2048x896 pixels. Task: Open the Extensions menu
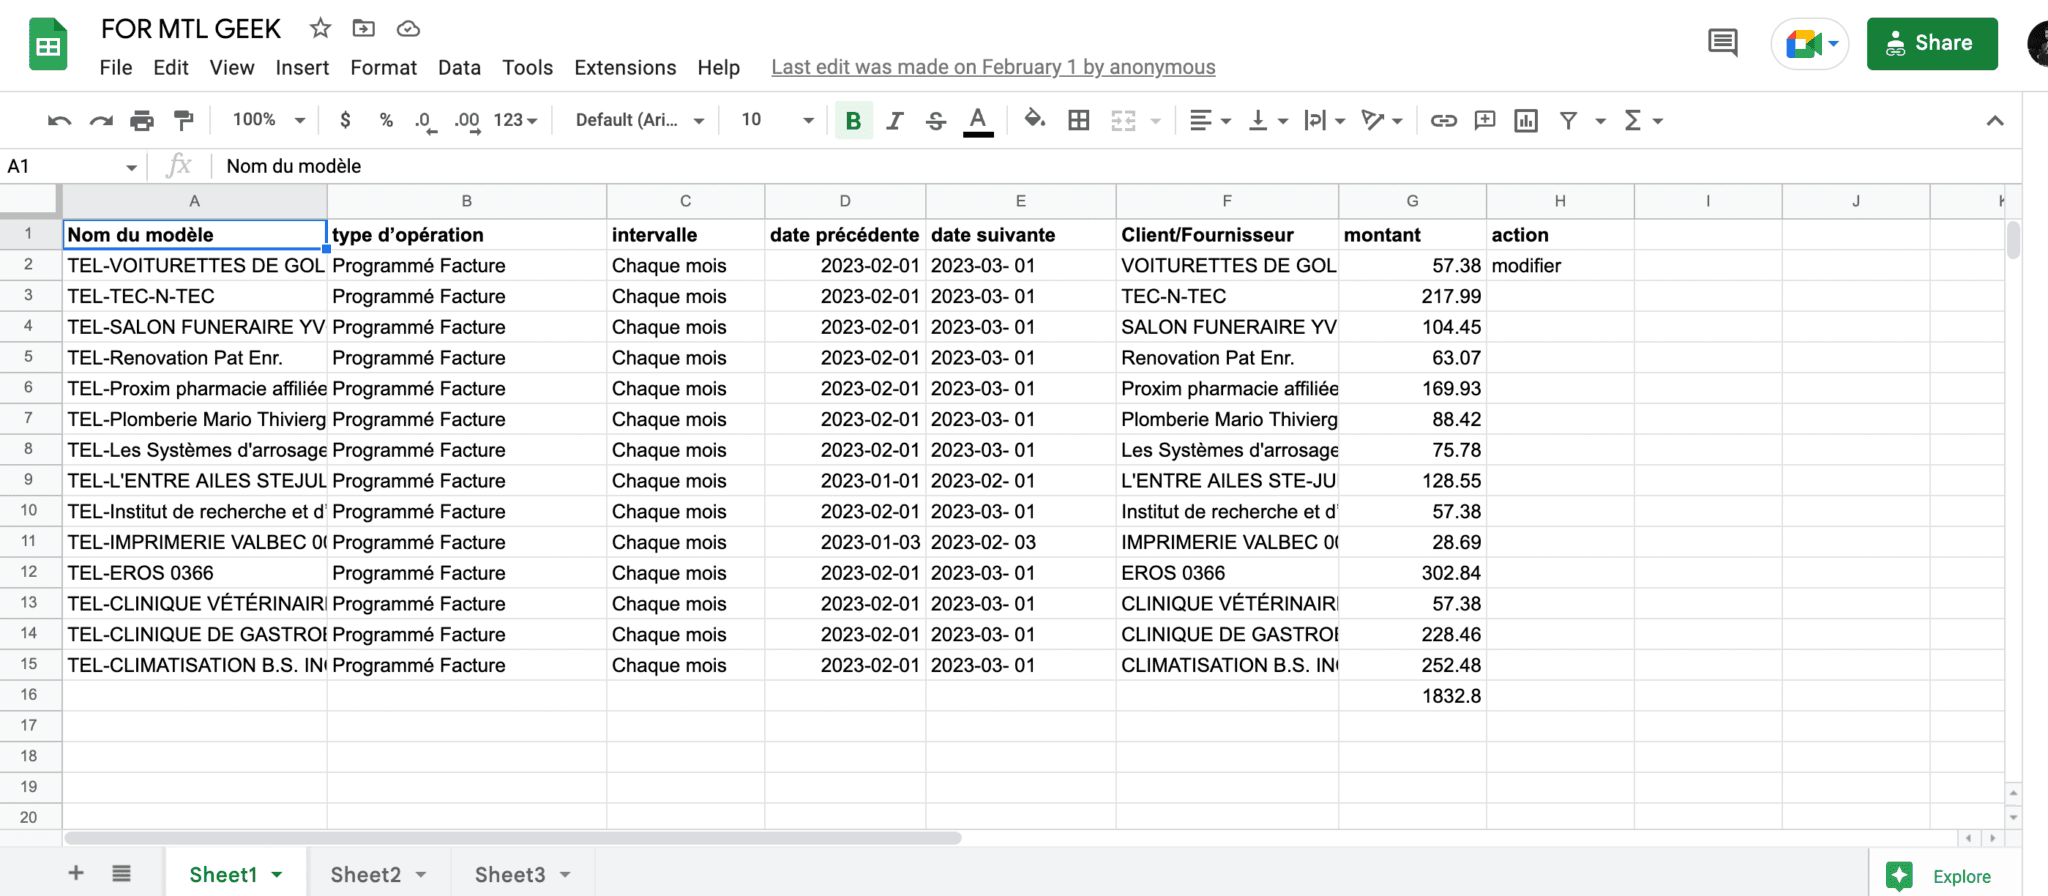click(625, 67)
